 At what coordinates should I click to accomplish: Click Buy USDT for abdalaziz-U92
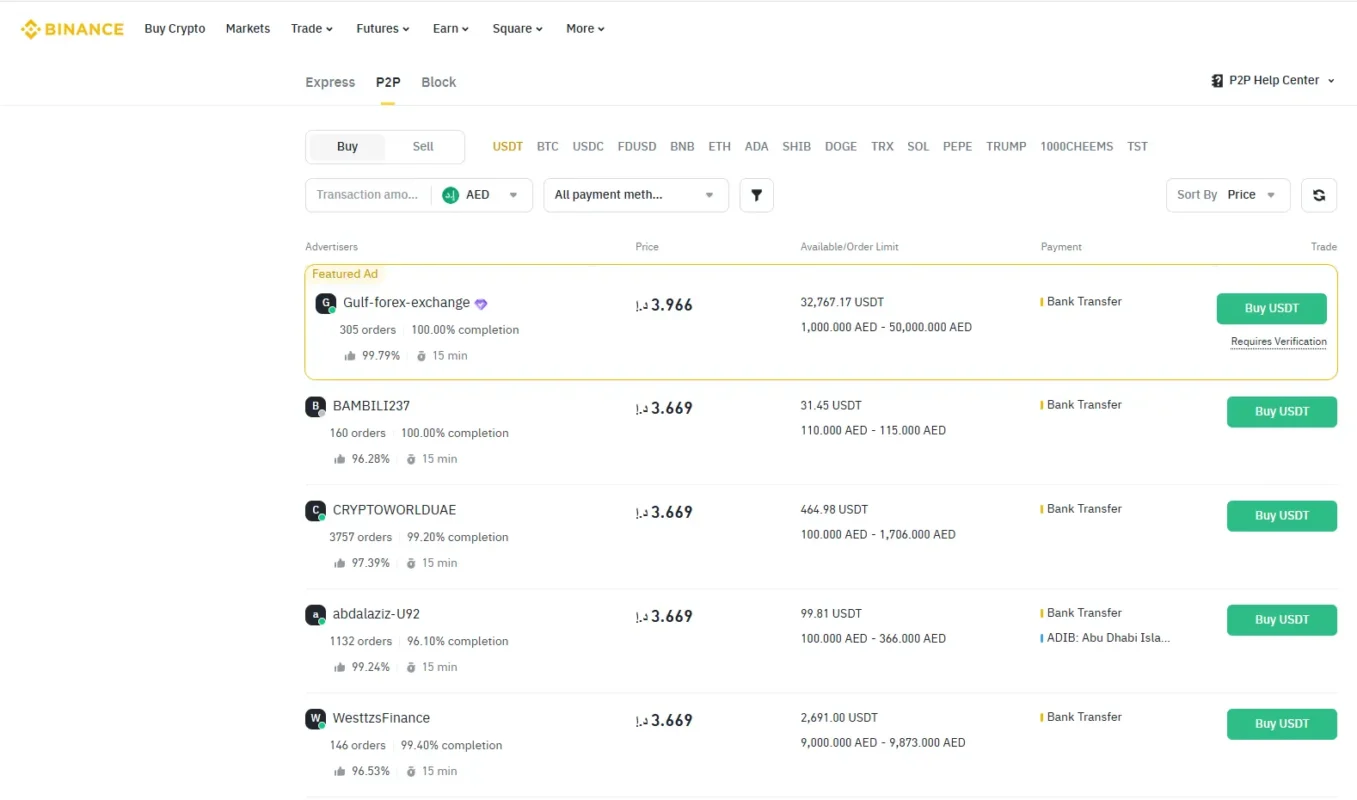pos(1282,620)
